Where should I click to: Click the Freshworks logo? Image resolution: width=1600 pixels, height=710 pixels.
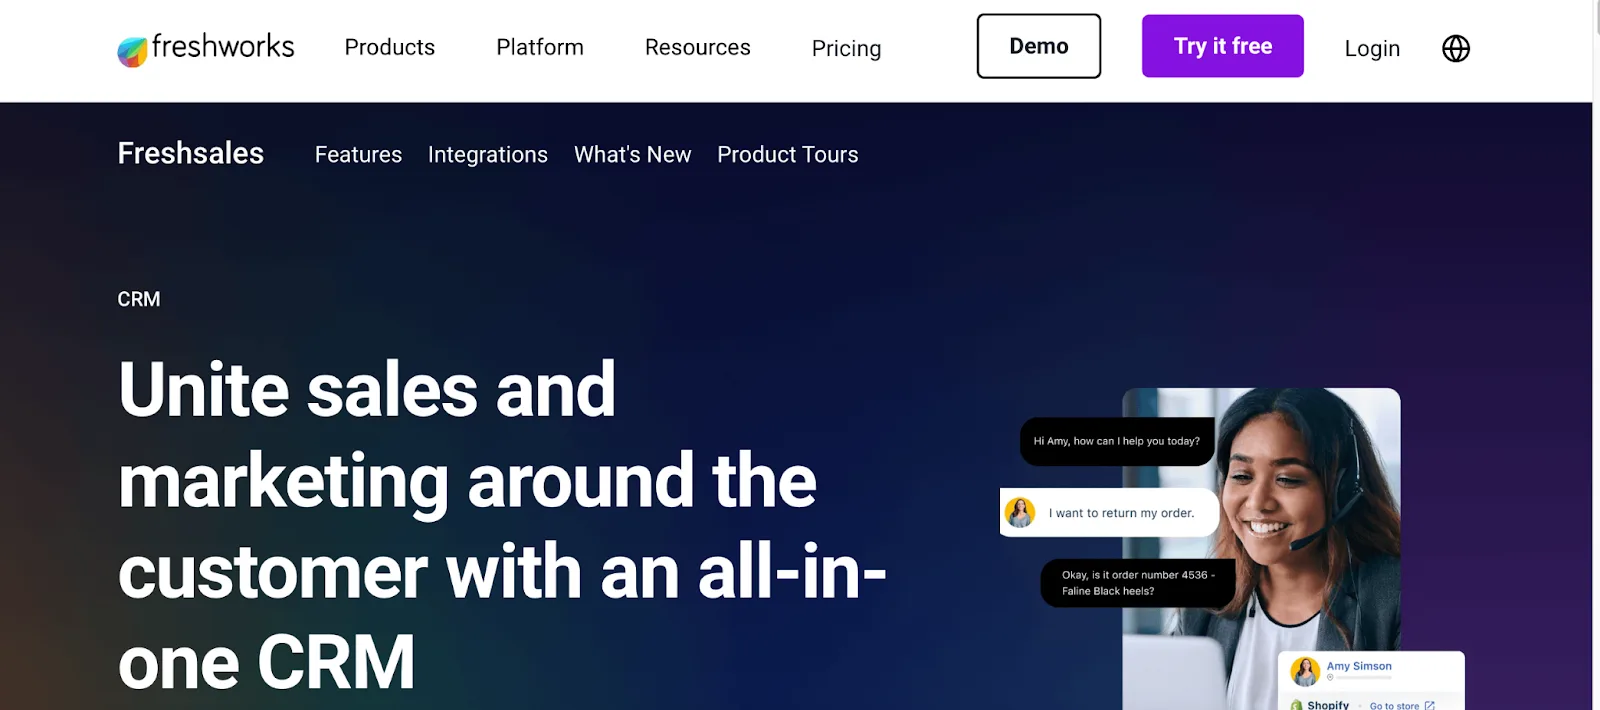pyautogui.click(x=206, y=48)
